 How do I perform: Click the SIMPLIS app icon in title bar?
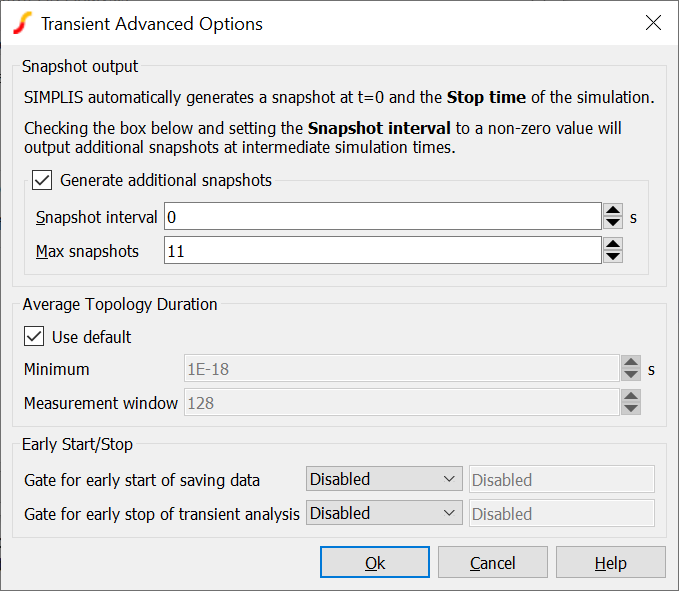click(x=22, y=23)
